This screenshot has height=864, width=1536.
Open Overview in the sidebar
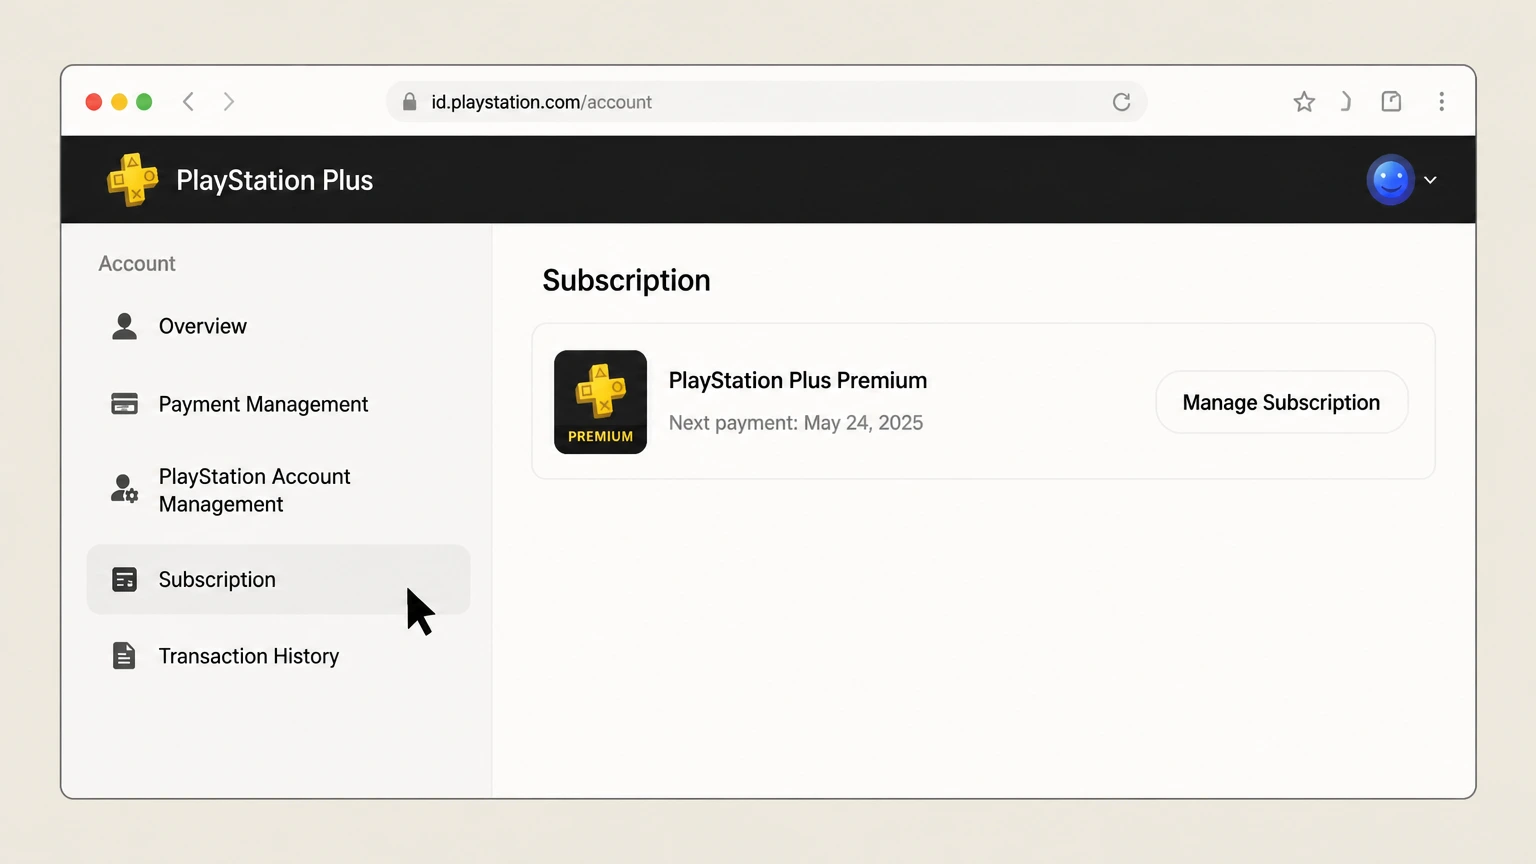pyautogui.click(x=278, y=326)
